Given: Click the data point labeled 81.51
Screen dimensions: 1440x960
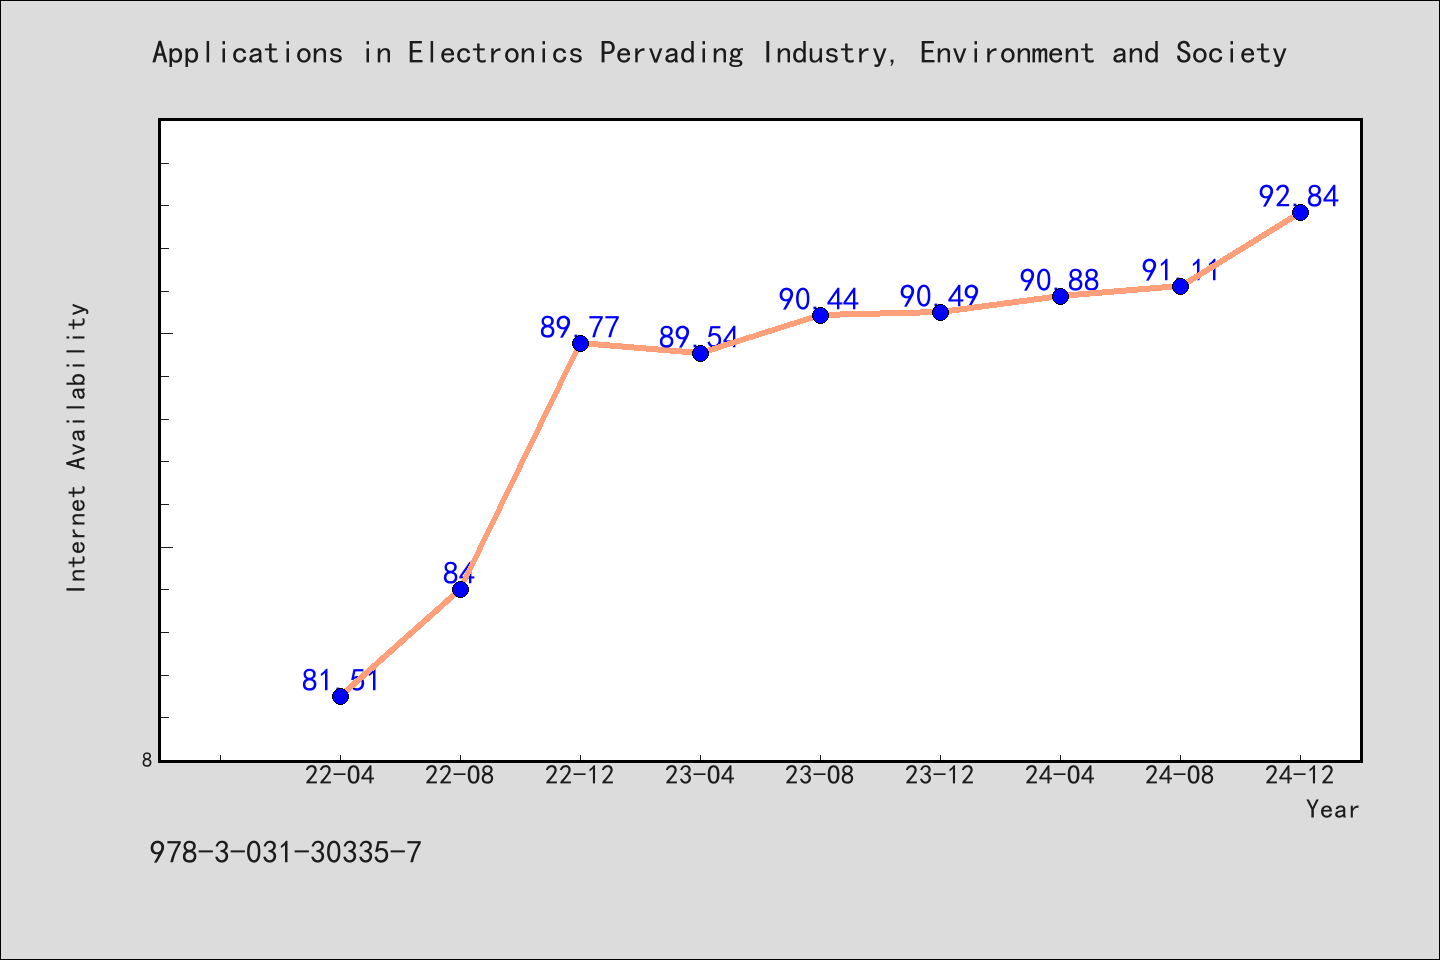Looking at the screenshot, I should [340, 696].
